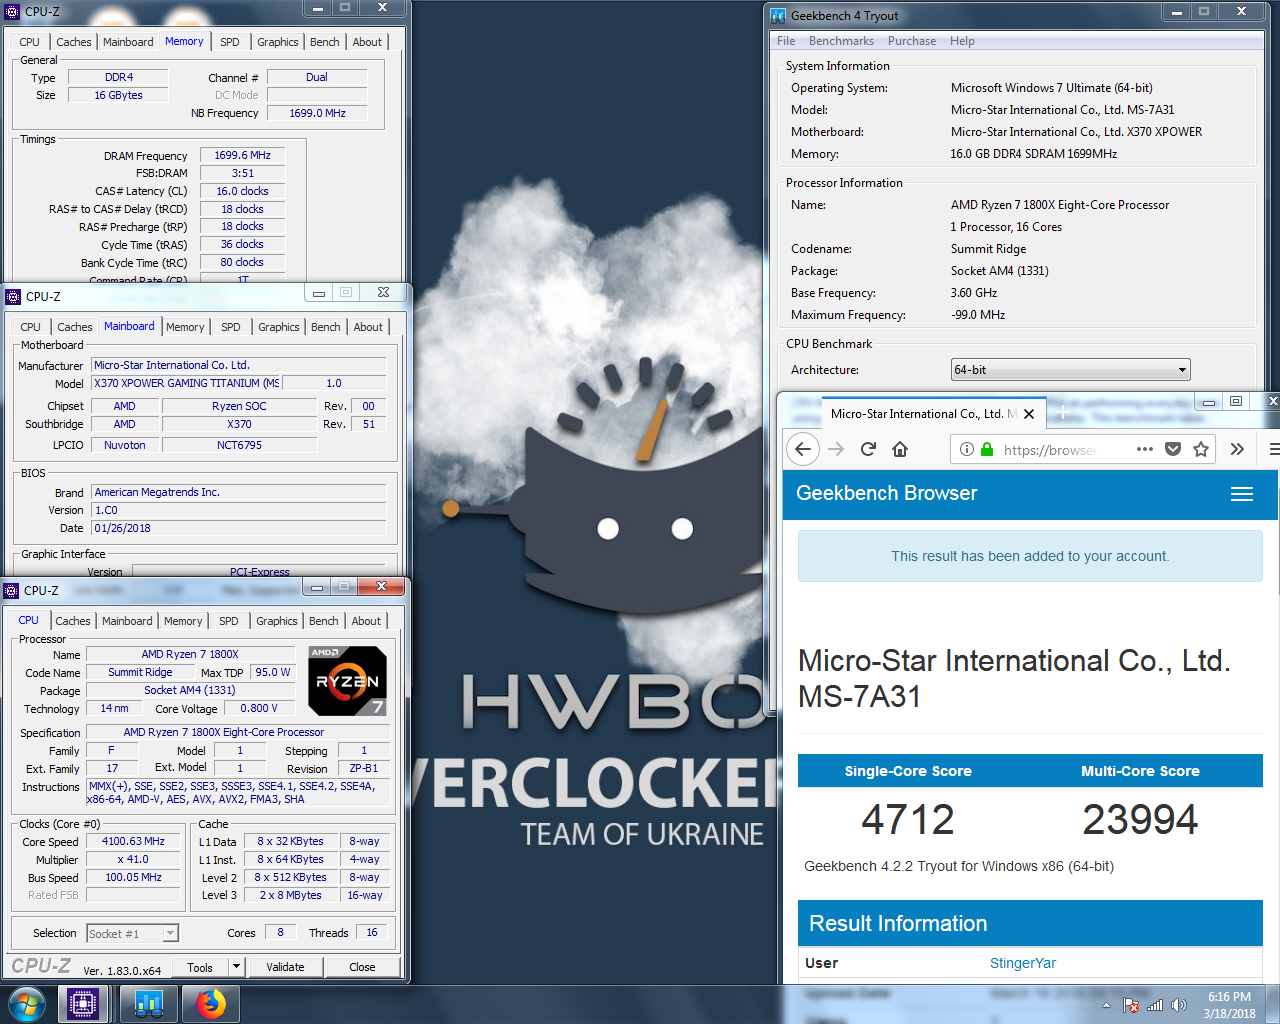This screenshot has width=1280, height=1024.
Task: Select CPU tab in middle CPU-Z mainboard window
Action: pos(31,327)
